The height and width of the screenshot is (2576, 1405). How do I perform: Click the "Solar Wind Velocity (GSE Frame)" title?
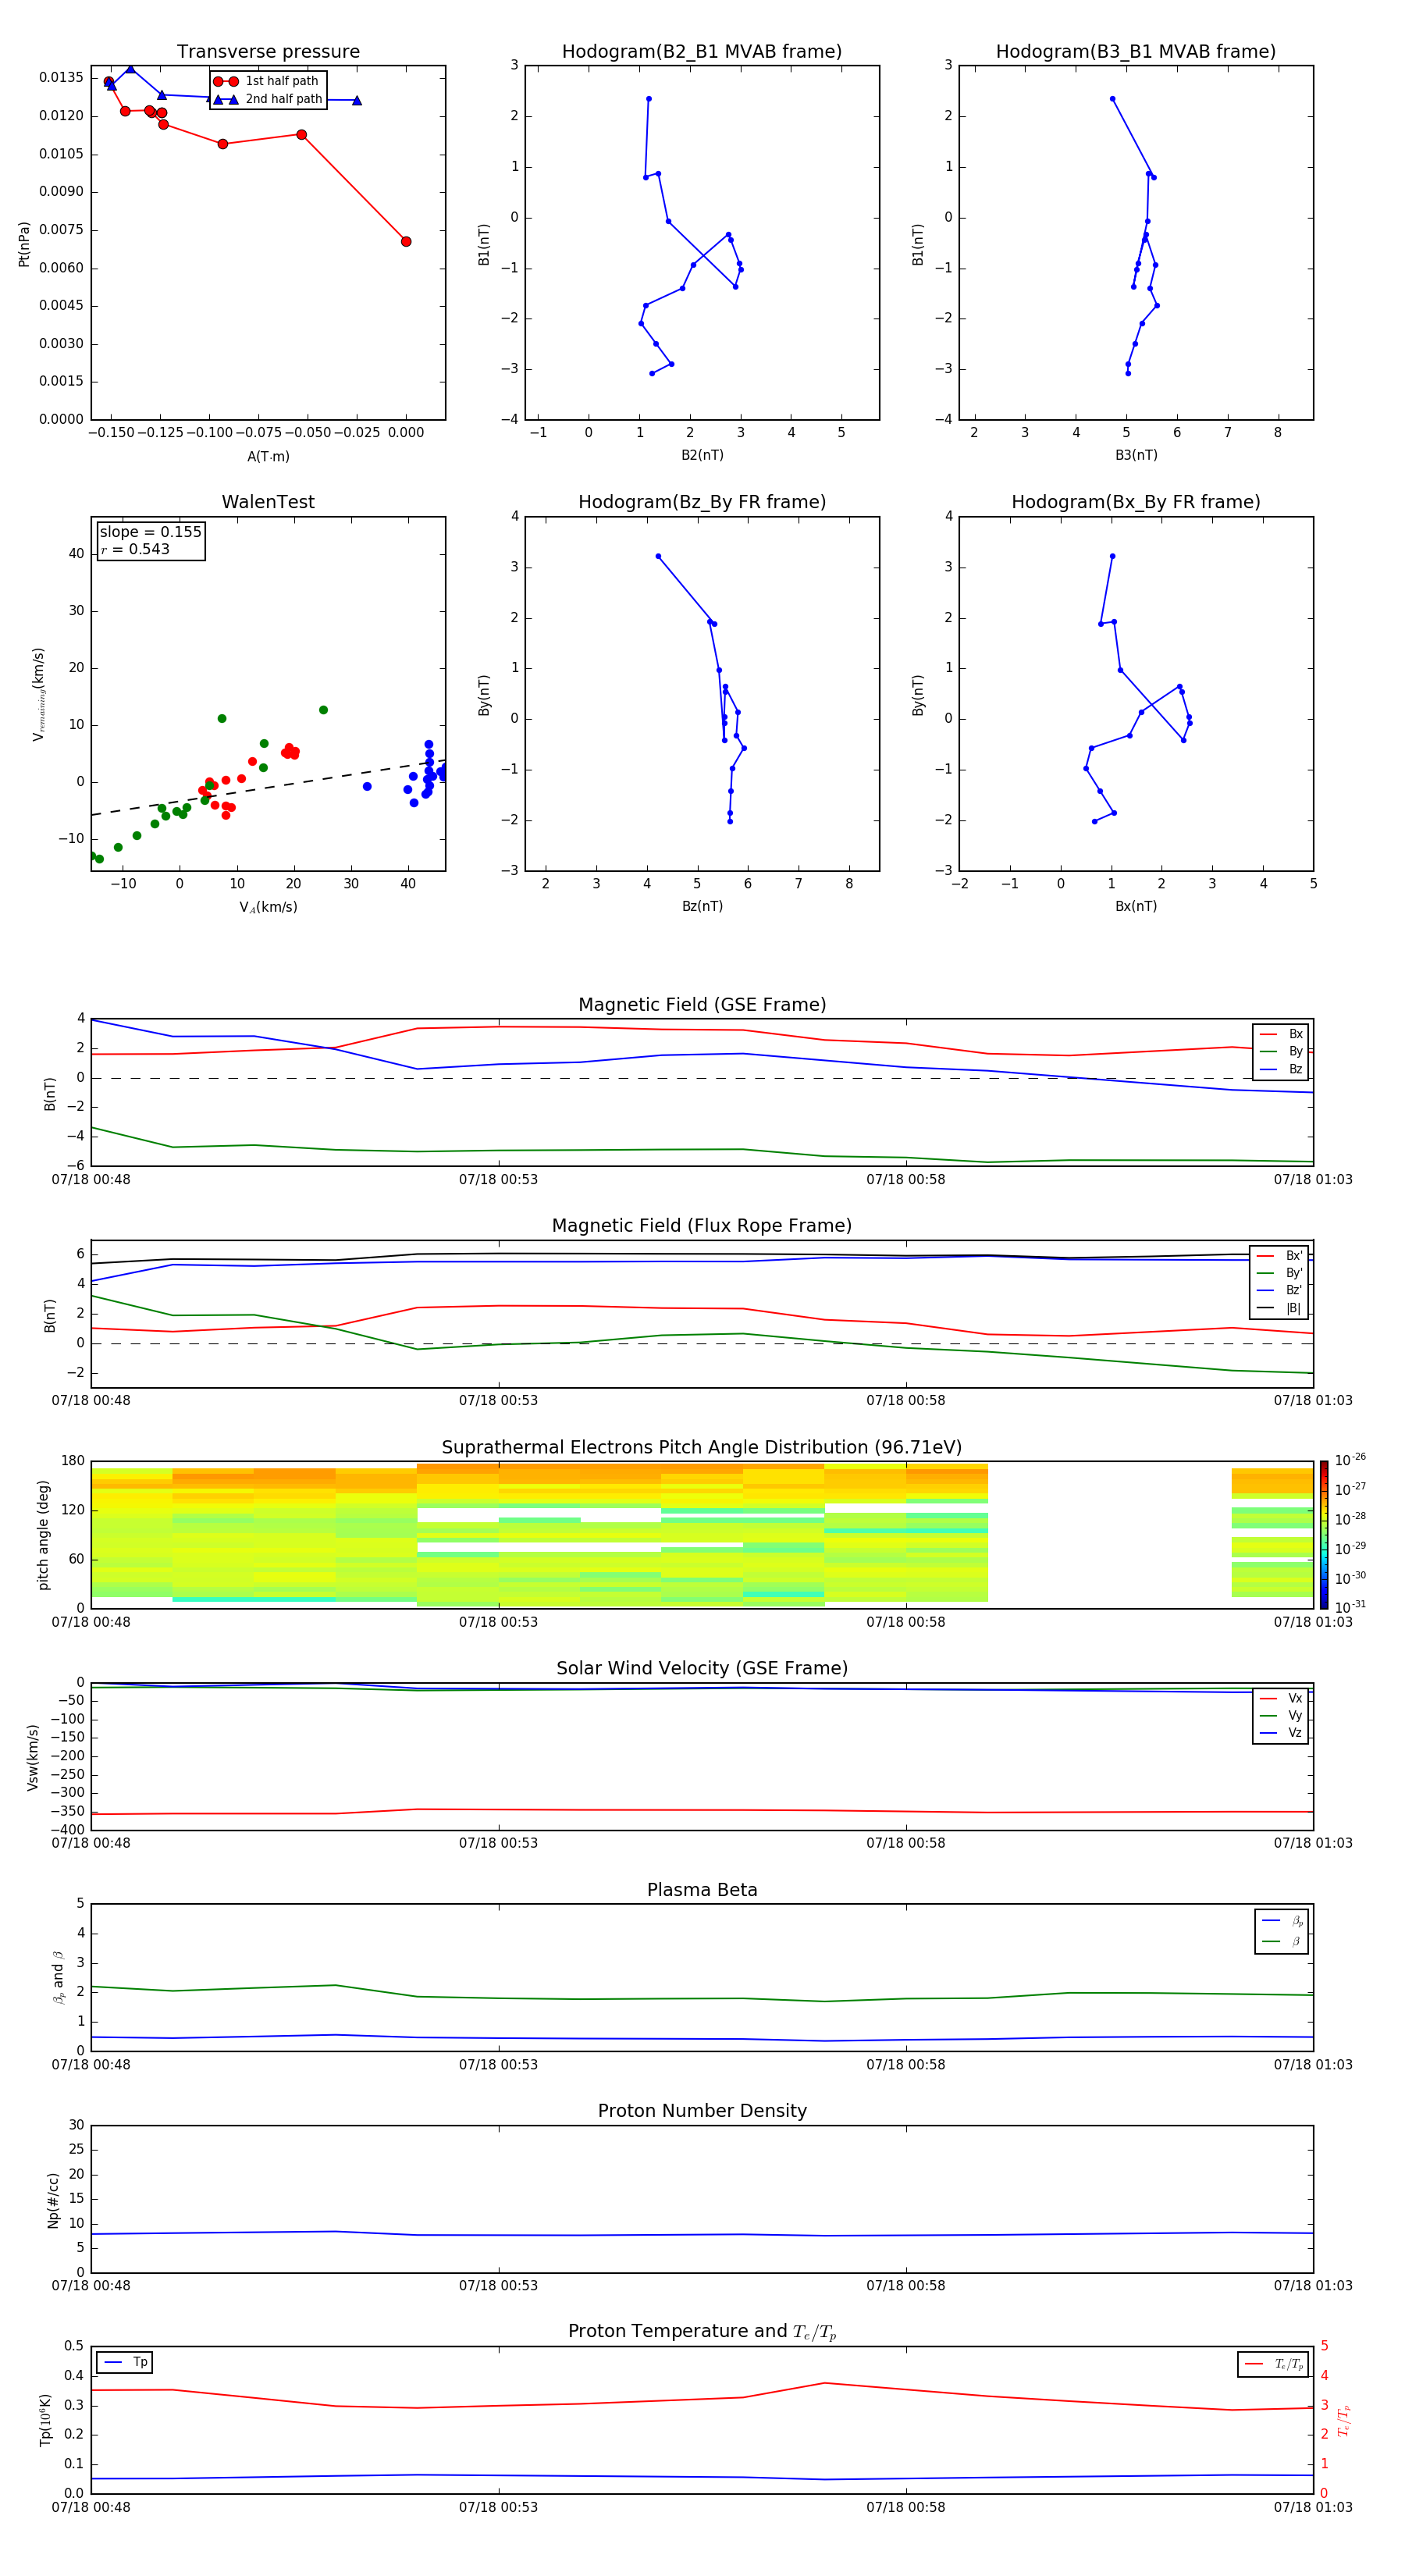[x=702, y=1668]
